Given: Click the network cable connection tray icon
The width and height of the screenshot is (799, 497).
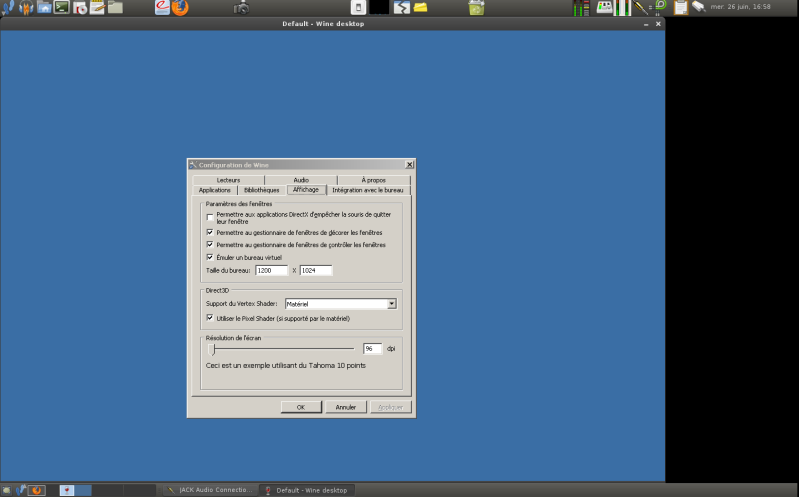Looking at the screenshot, I should tap(699, 7).
